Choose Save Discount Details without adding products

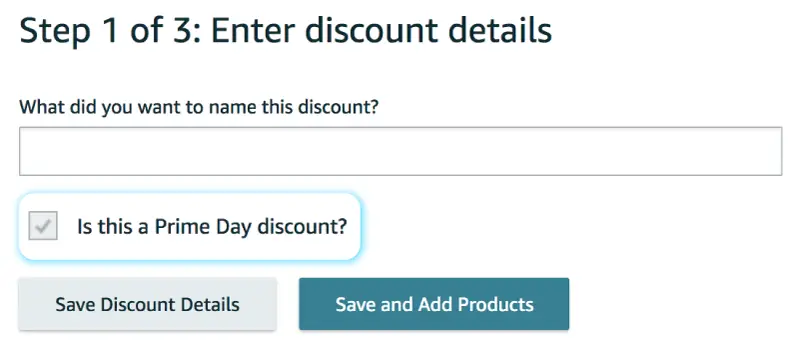tap(147, 304)
